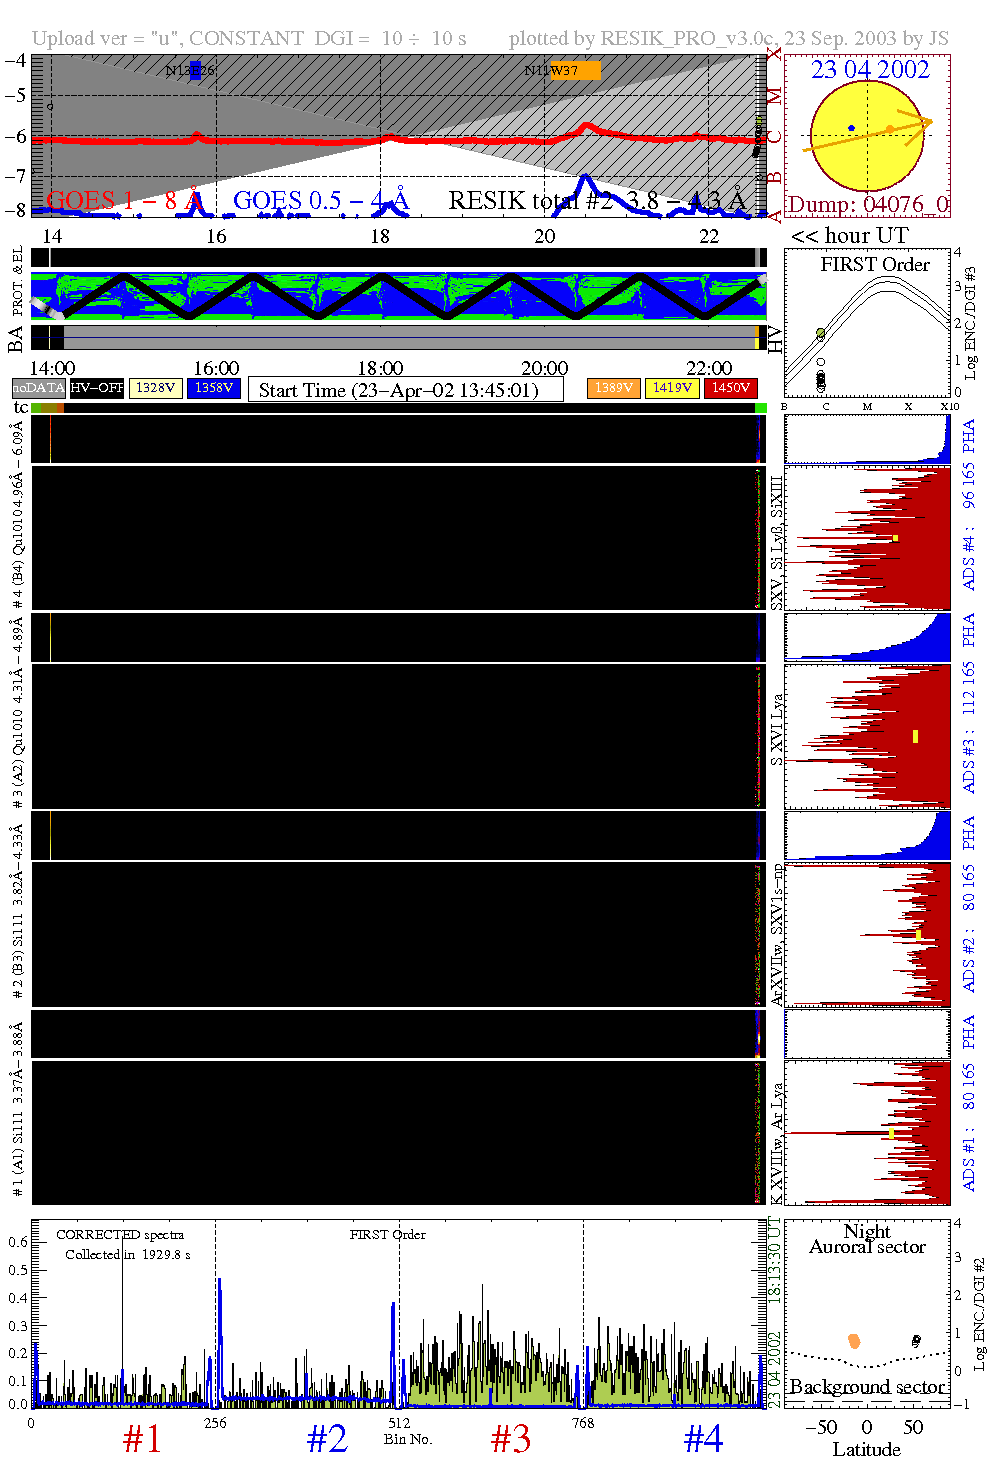Select the 1450V red legend box
The height and width of the screenshot is (1477, 1004).
[x=731, y=388]
